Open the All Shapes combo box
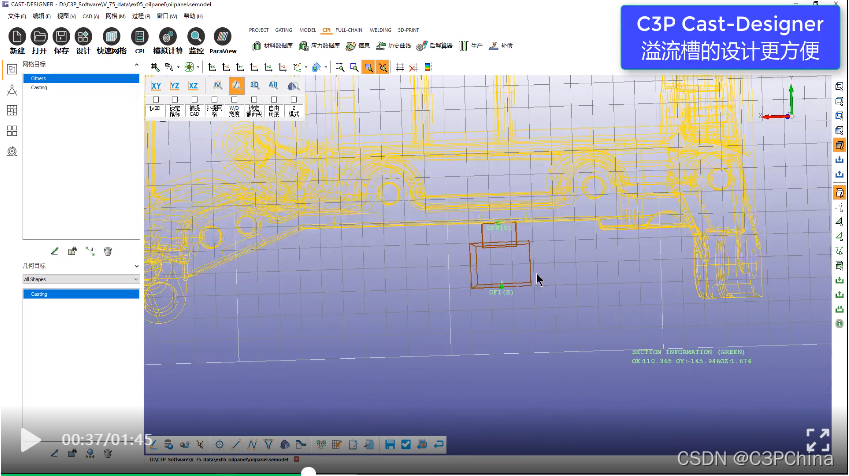 [x=81, y=279]
